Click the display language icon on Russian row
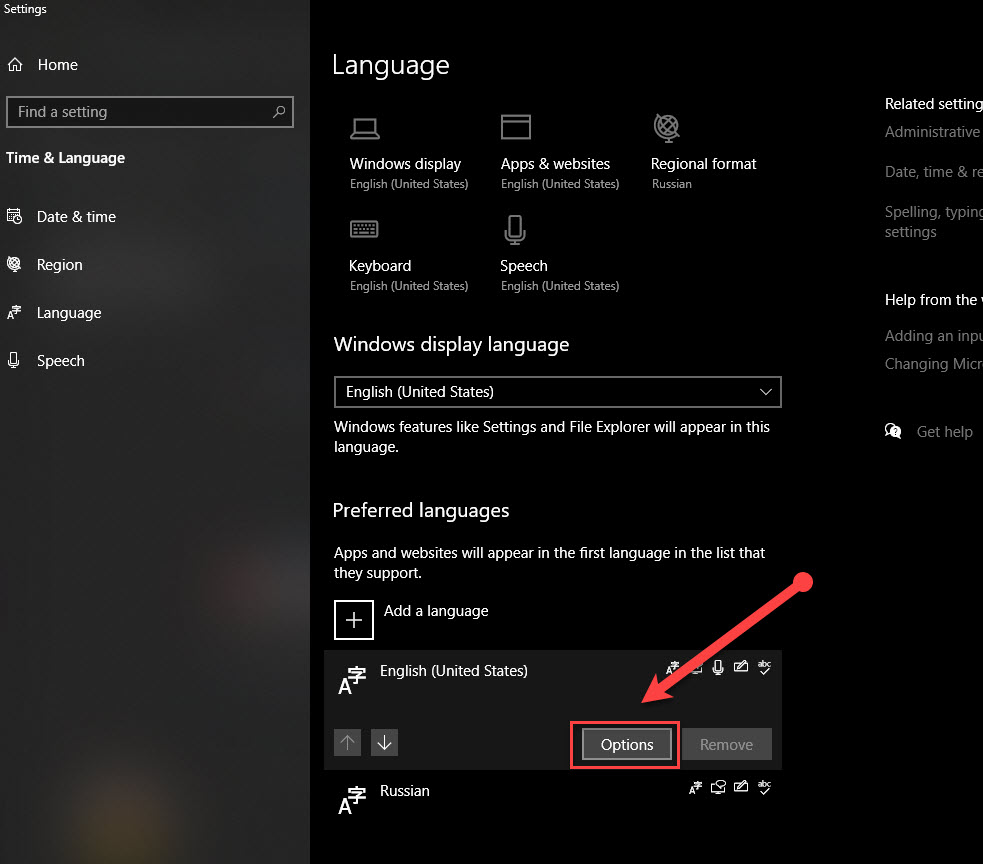Screen dimensions: 983x864 click(695, 788)
